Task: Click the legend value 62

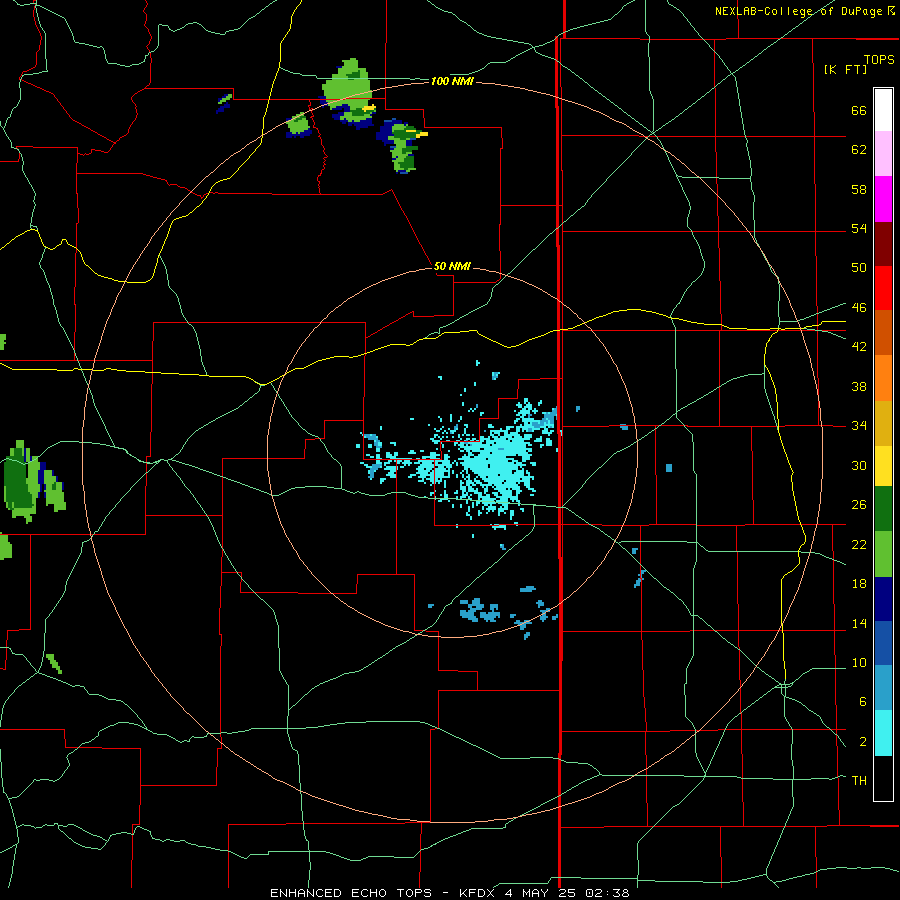Action: pos(859,150)
